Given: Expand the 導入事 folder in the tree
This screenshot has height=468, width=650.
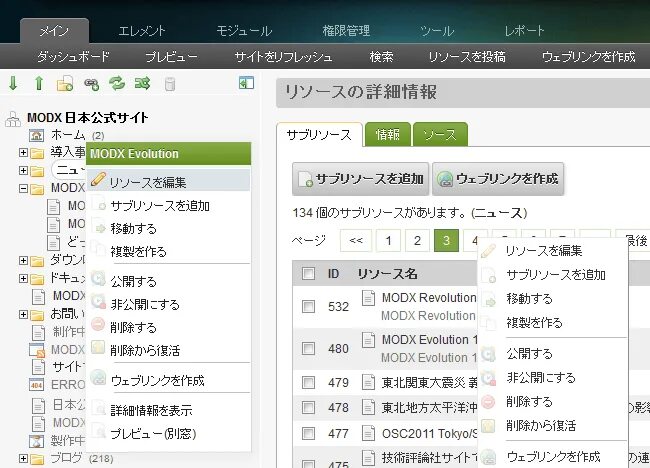Looking at the screenshot, I should [x=24, y=153].
